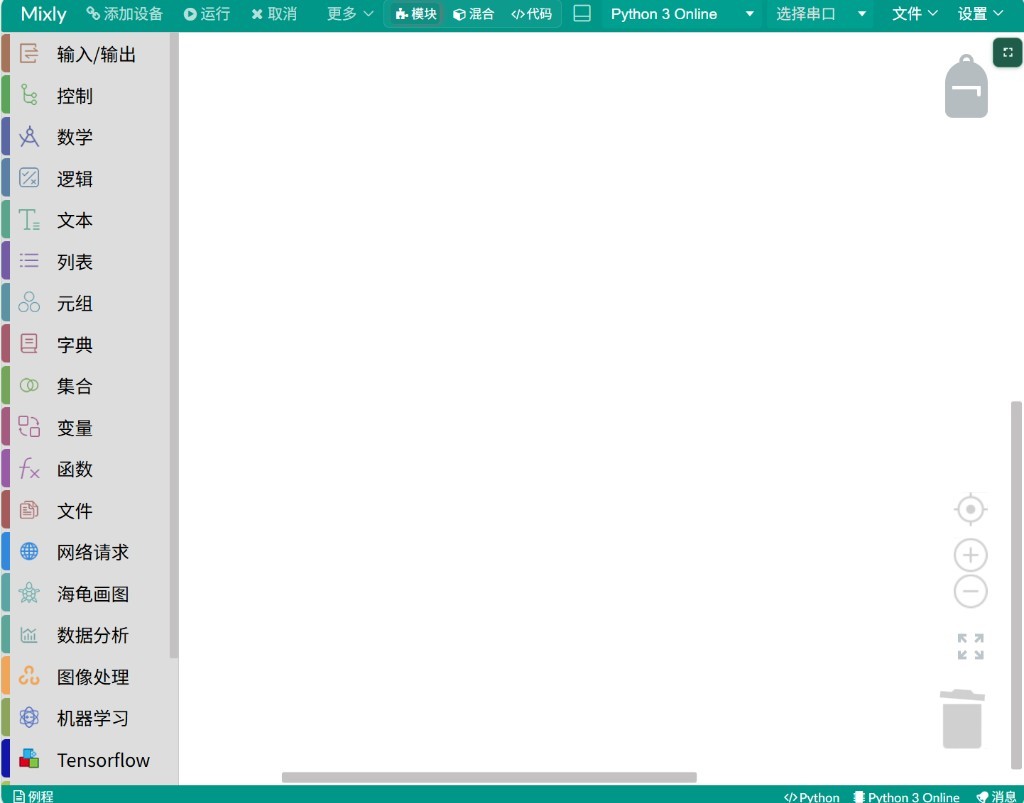Open the 函数 block category
Image resolution: width=1024 pixels, height=803 pixels.
point(85,469)
